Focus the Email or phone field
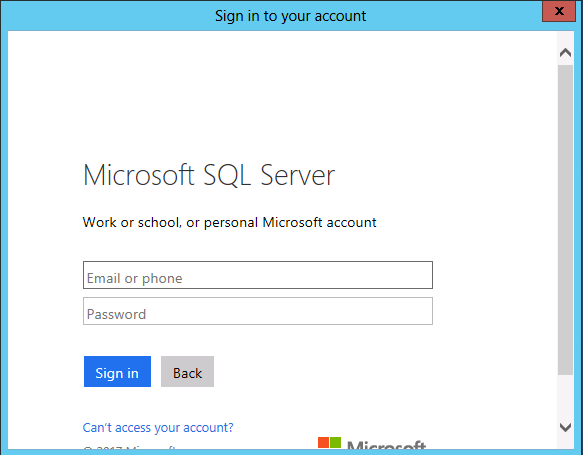Screen dimensions: 583x455 click(258, 275)
